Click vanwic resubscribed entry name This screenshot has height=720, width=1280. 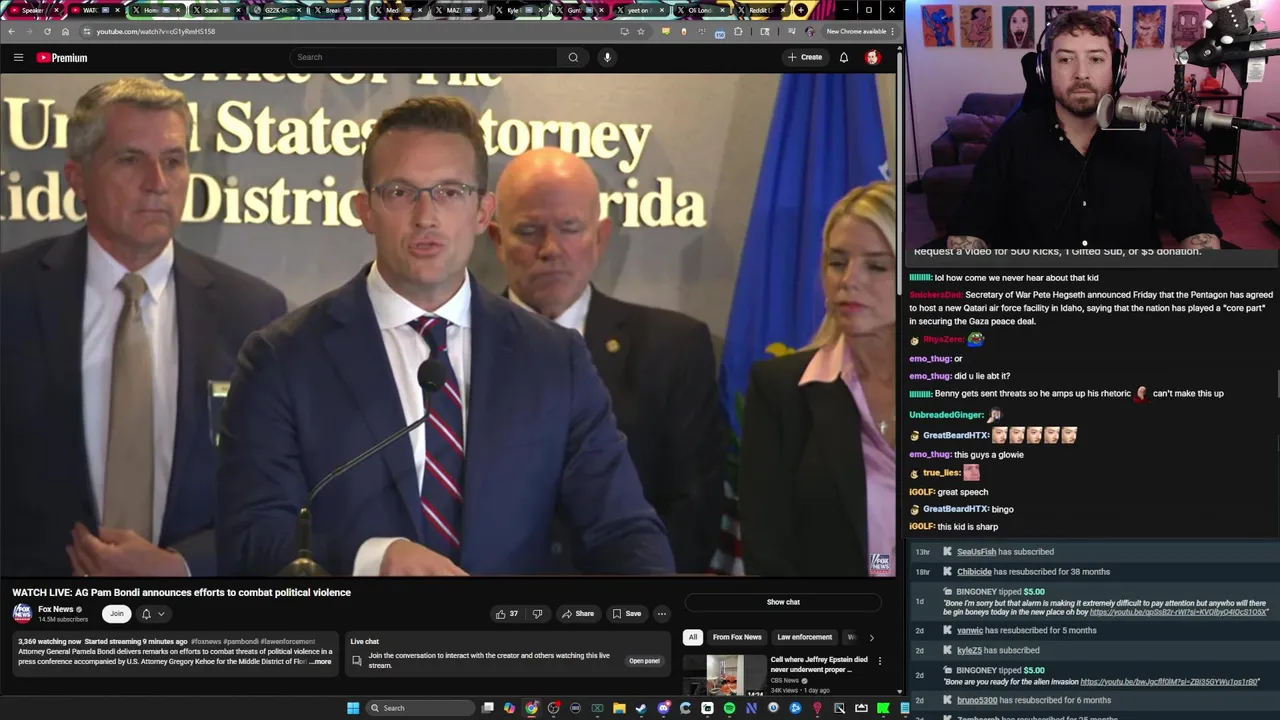click(x=970, y=631)
